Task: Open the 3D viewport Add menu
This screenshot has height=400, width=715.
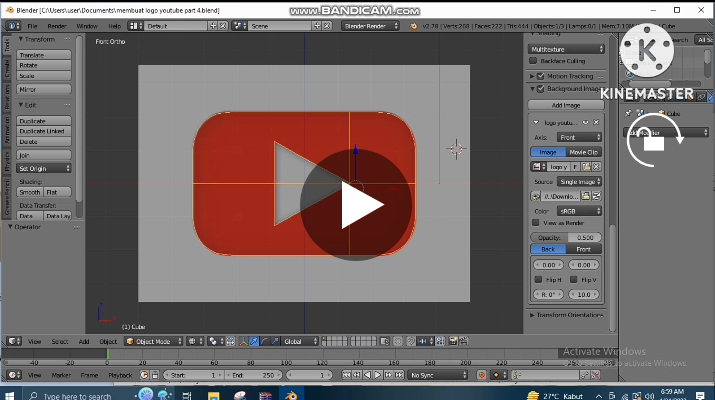Action: pyautogui.click(x=84, y=342)
